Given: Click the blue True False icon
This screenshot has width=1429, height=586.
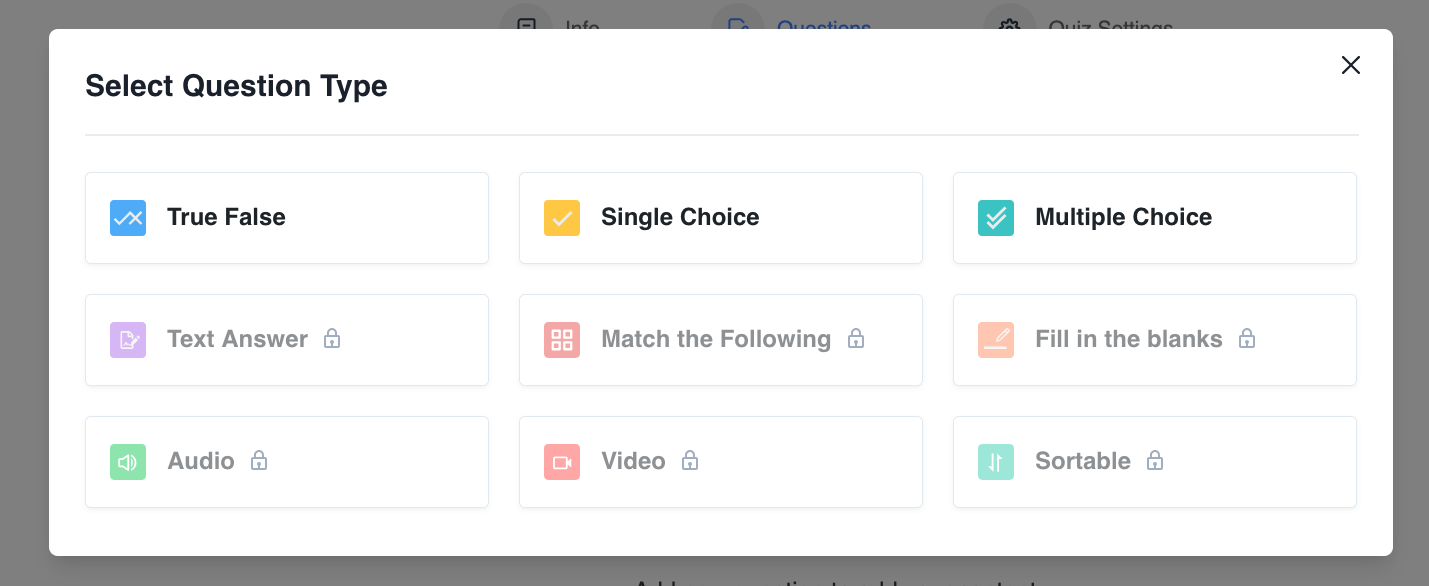Looking at the screenshot, I should tap(128, 218).
